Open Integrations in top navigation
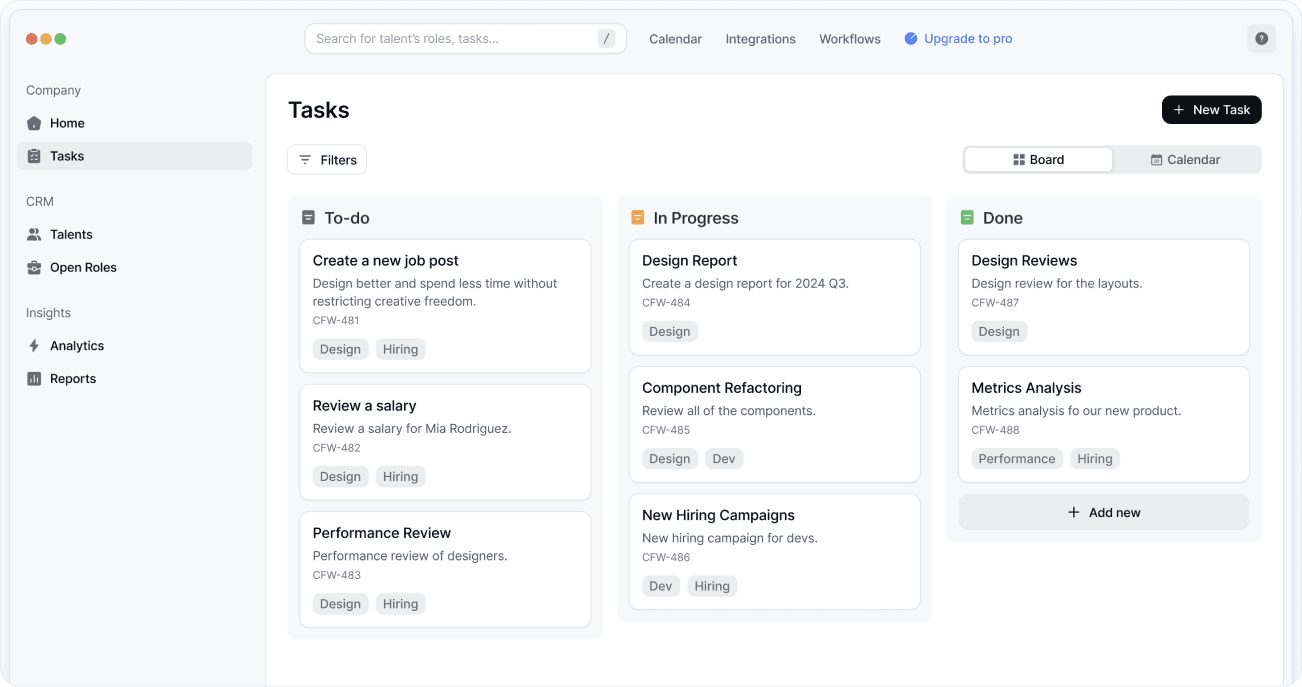Screen dimensions: 1302x687 point(761,38)
